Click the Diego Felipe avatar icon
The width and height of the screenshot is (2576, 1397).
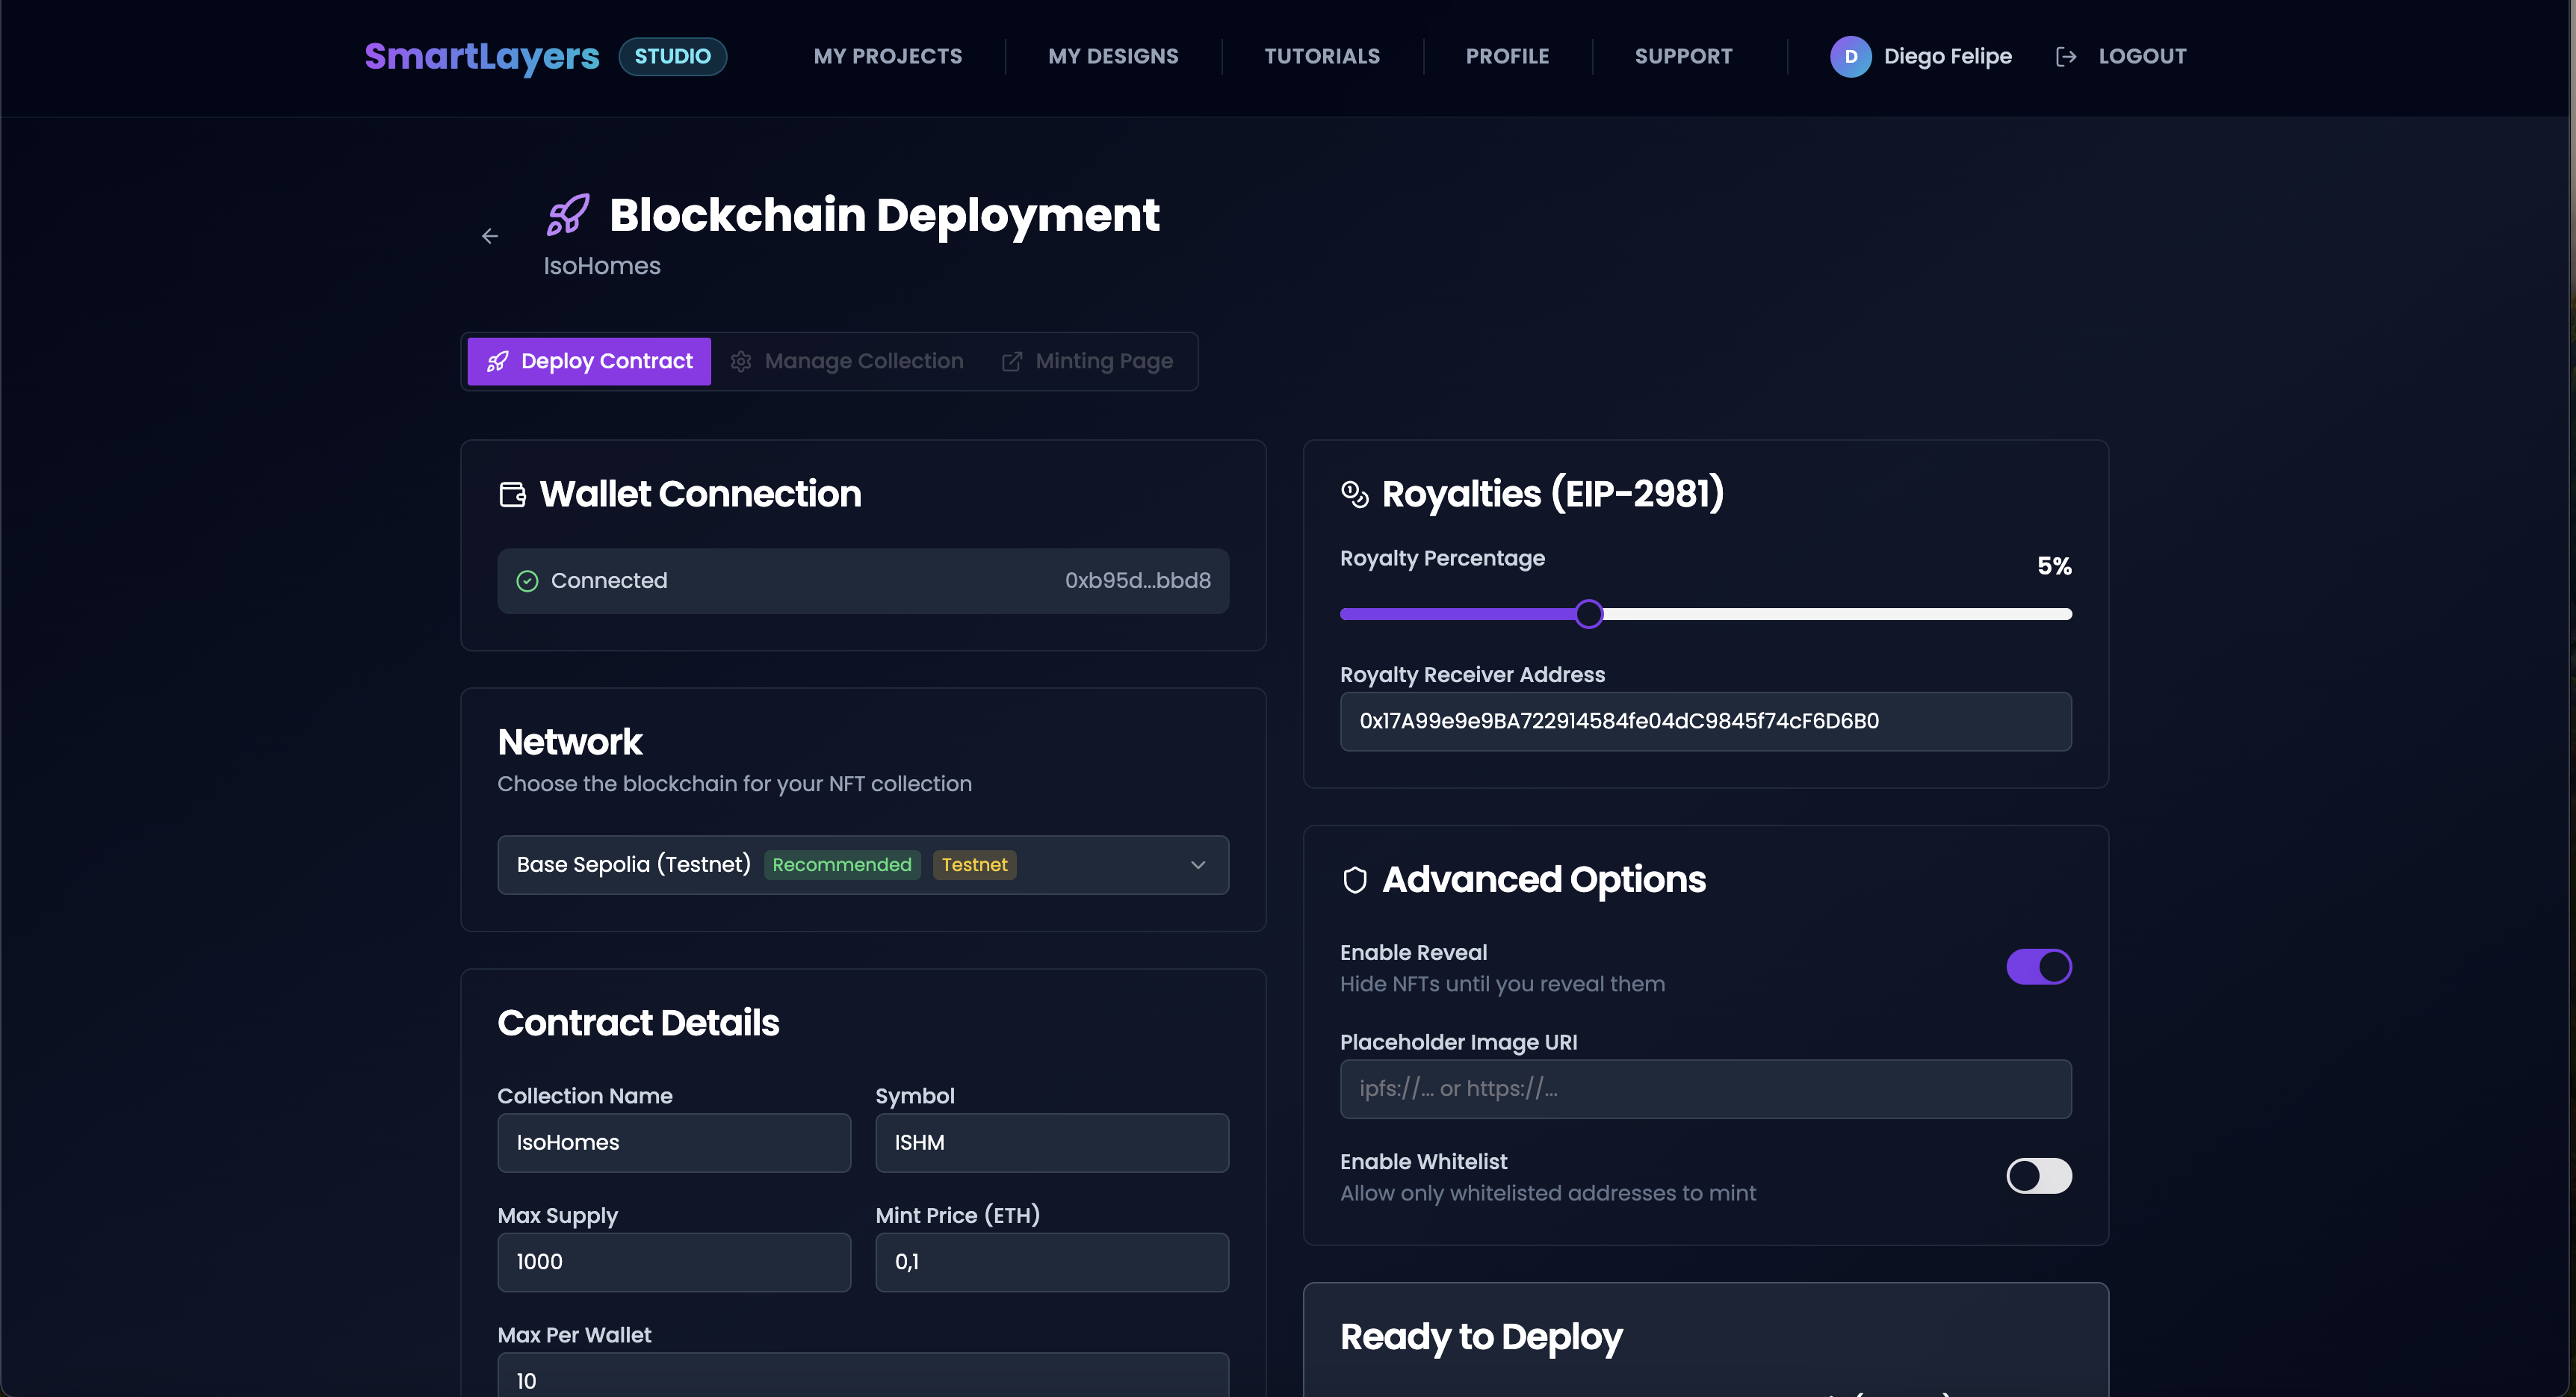point(1851,56)
